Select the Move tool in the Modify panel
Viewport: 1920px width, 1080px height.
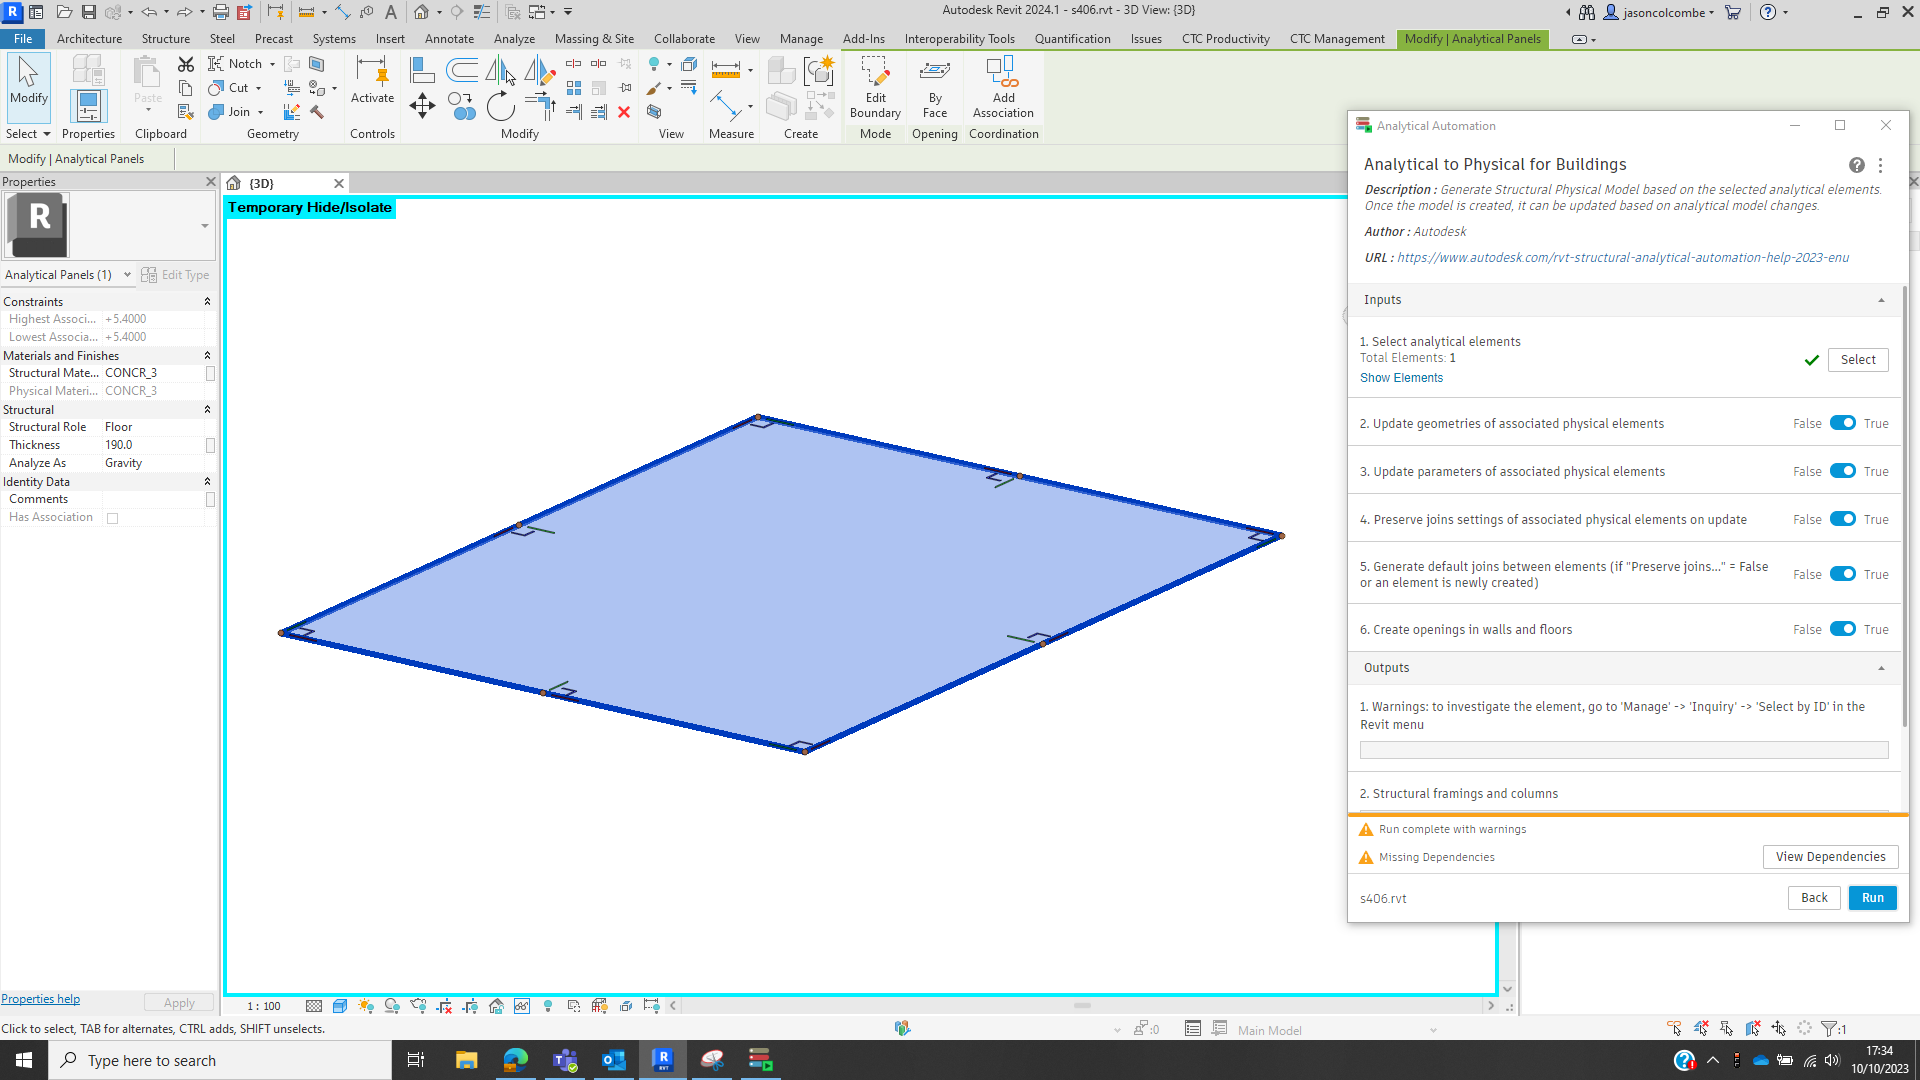click(422, 107)
